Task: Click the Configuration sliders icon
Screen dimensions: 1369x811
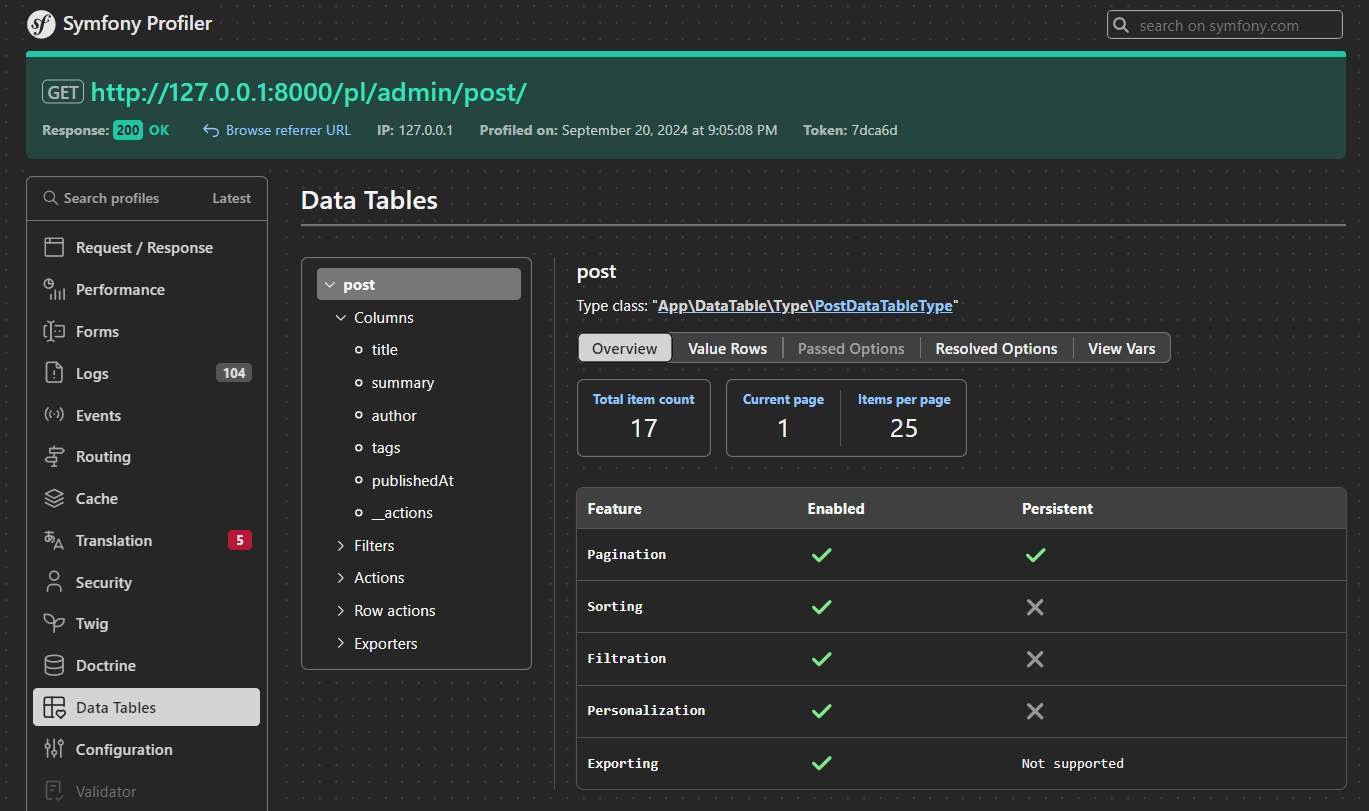Action: [x=55, y=749]
